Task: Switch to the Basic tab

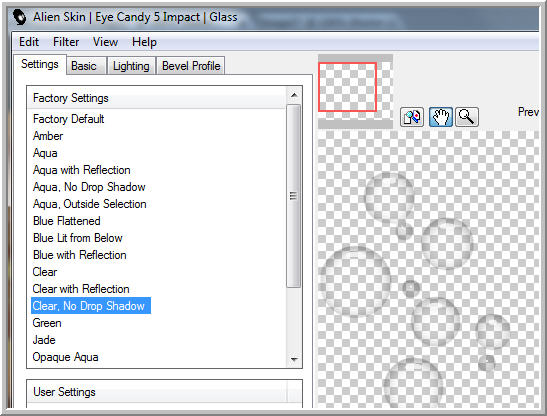Action: [x=84, y=66]
